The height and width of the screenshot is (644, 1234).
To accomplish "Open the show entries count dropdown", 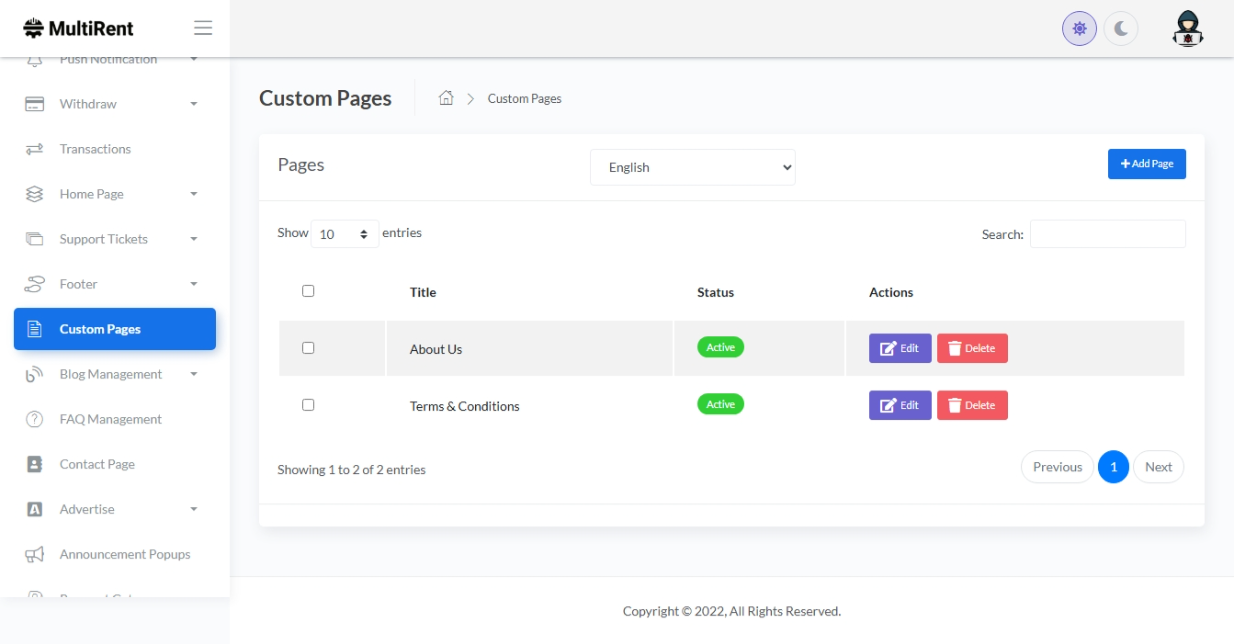I will tap(344, 234).
